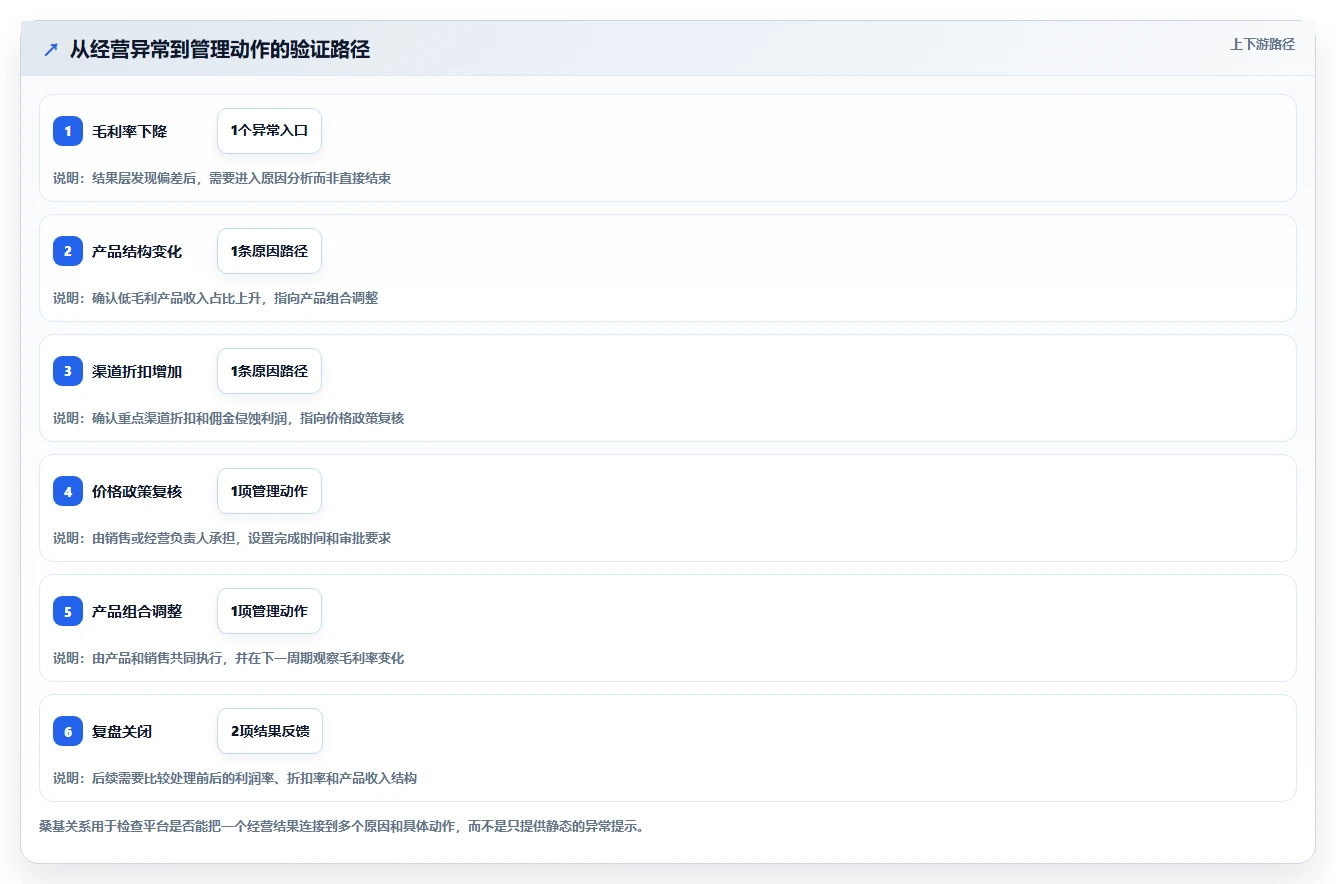Click the 上下游路径 label in the header
The height and width of the screenshot is (884, 1336).
point(1262,44)
